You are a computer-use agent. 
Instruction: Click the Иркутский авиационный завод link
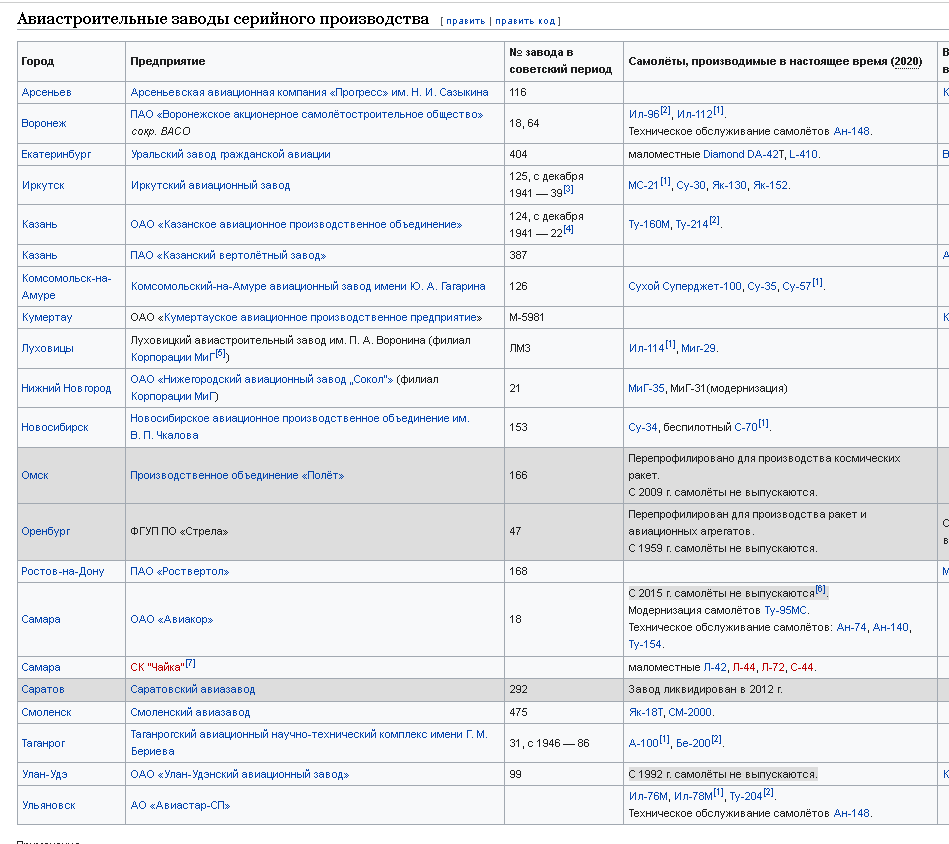tap(210, 185)
